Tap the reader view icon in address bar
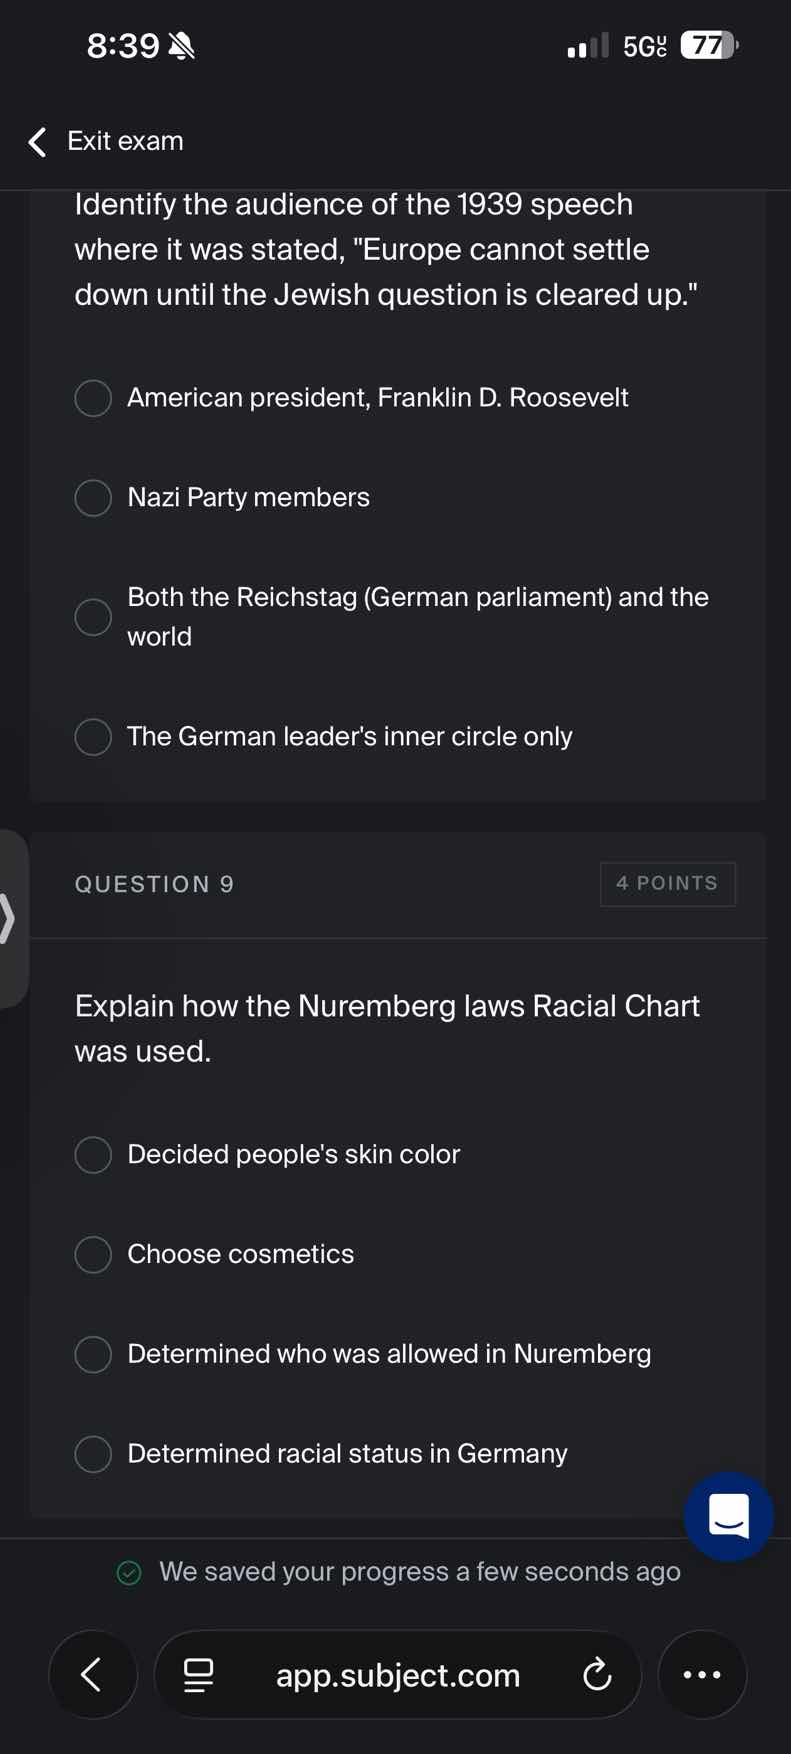This screenshot has width=791, height=1754. coord(200,1675)
